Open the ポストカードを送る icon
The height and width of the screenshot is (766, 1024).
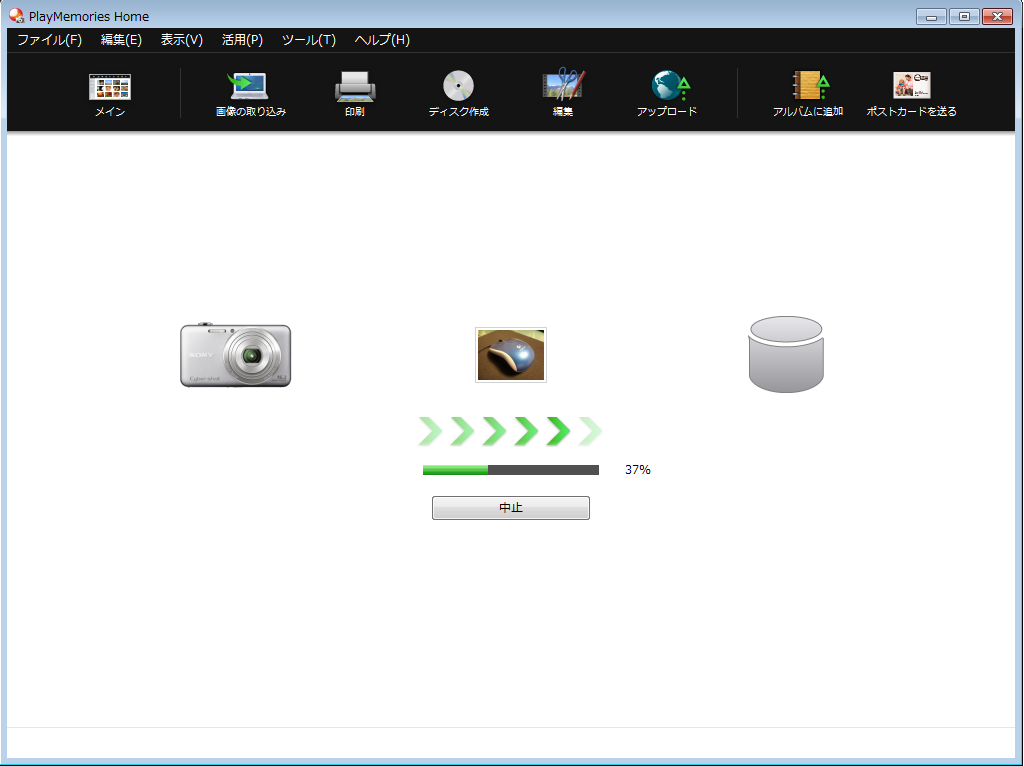(x=912, y=86)
